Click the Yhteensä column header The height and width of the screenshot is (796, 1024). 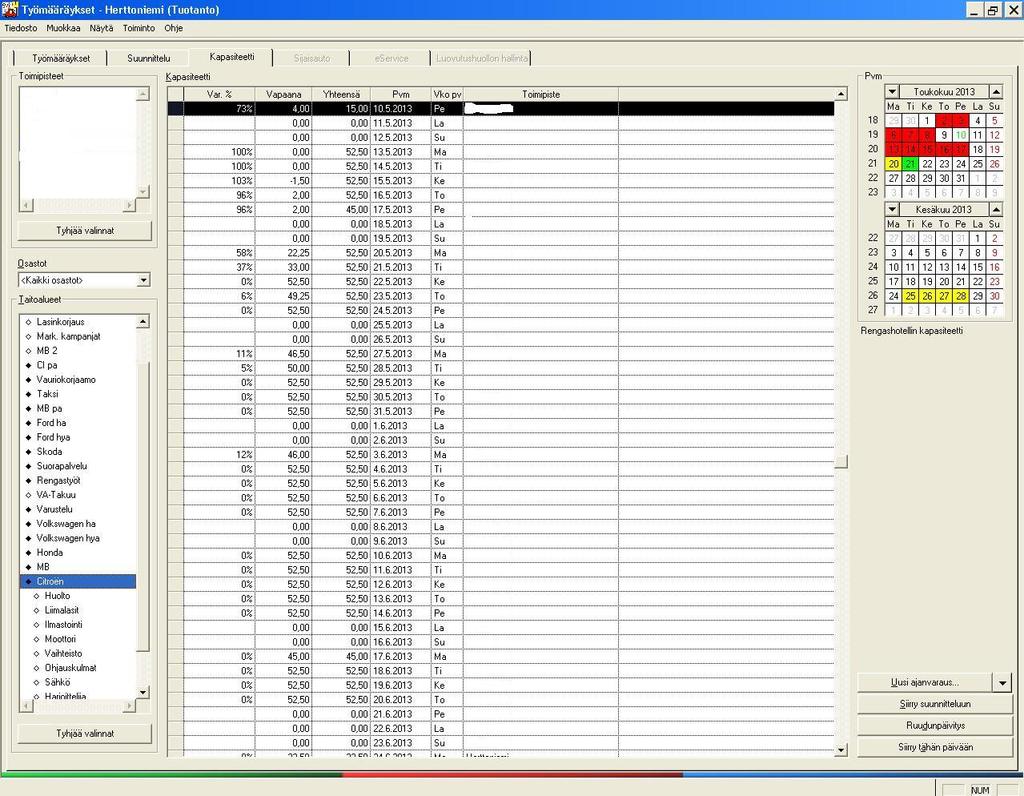tap(341, 94)
